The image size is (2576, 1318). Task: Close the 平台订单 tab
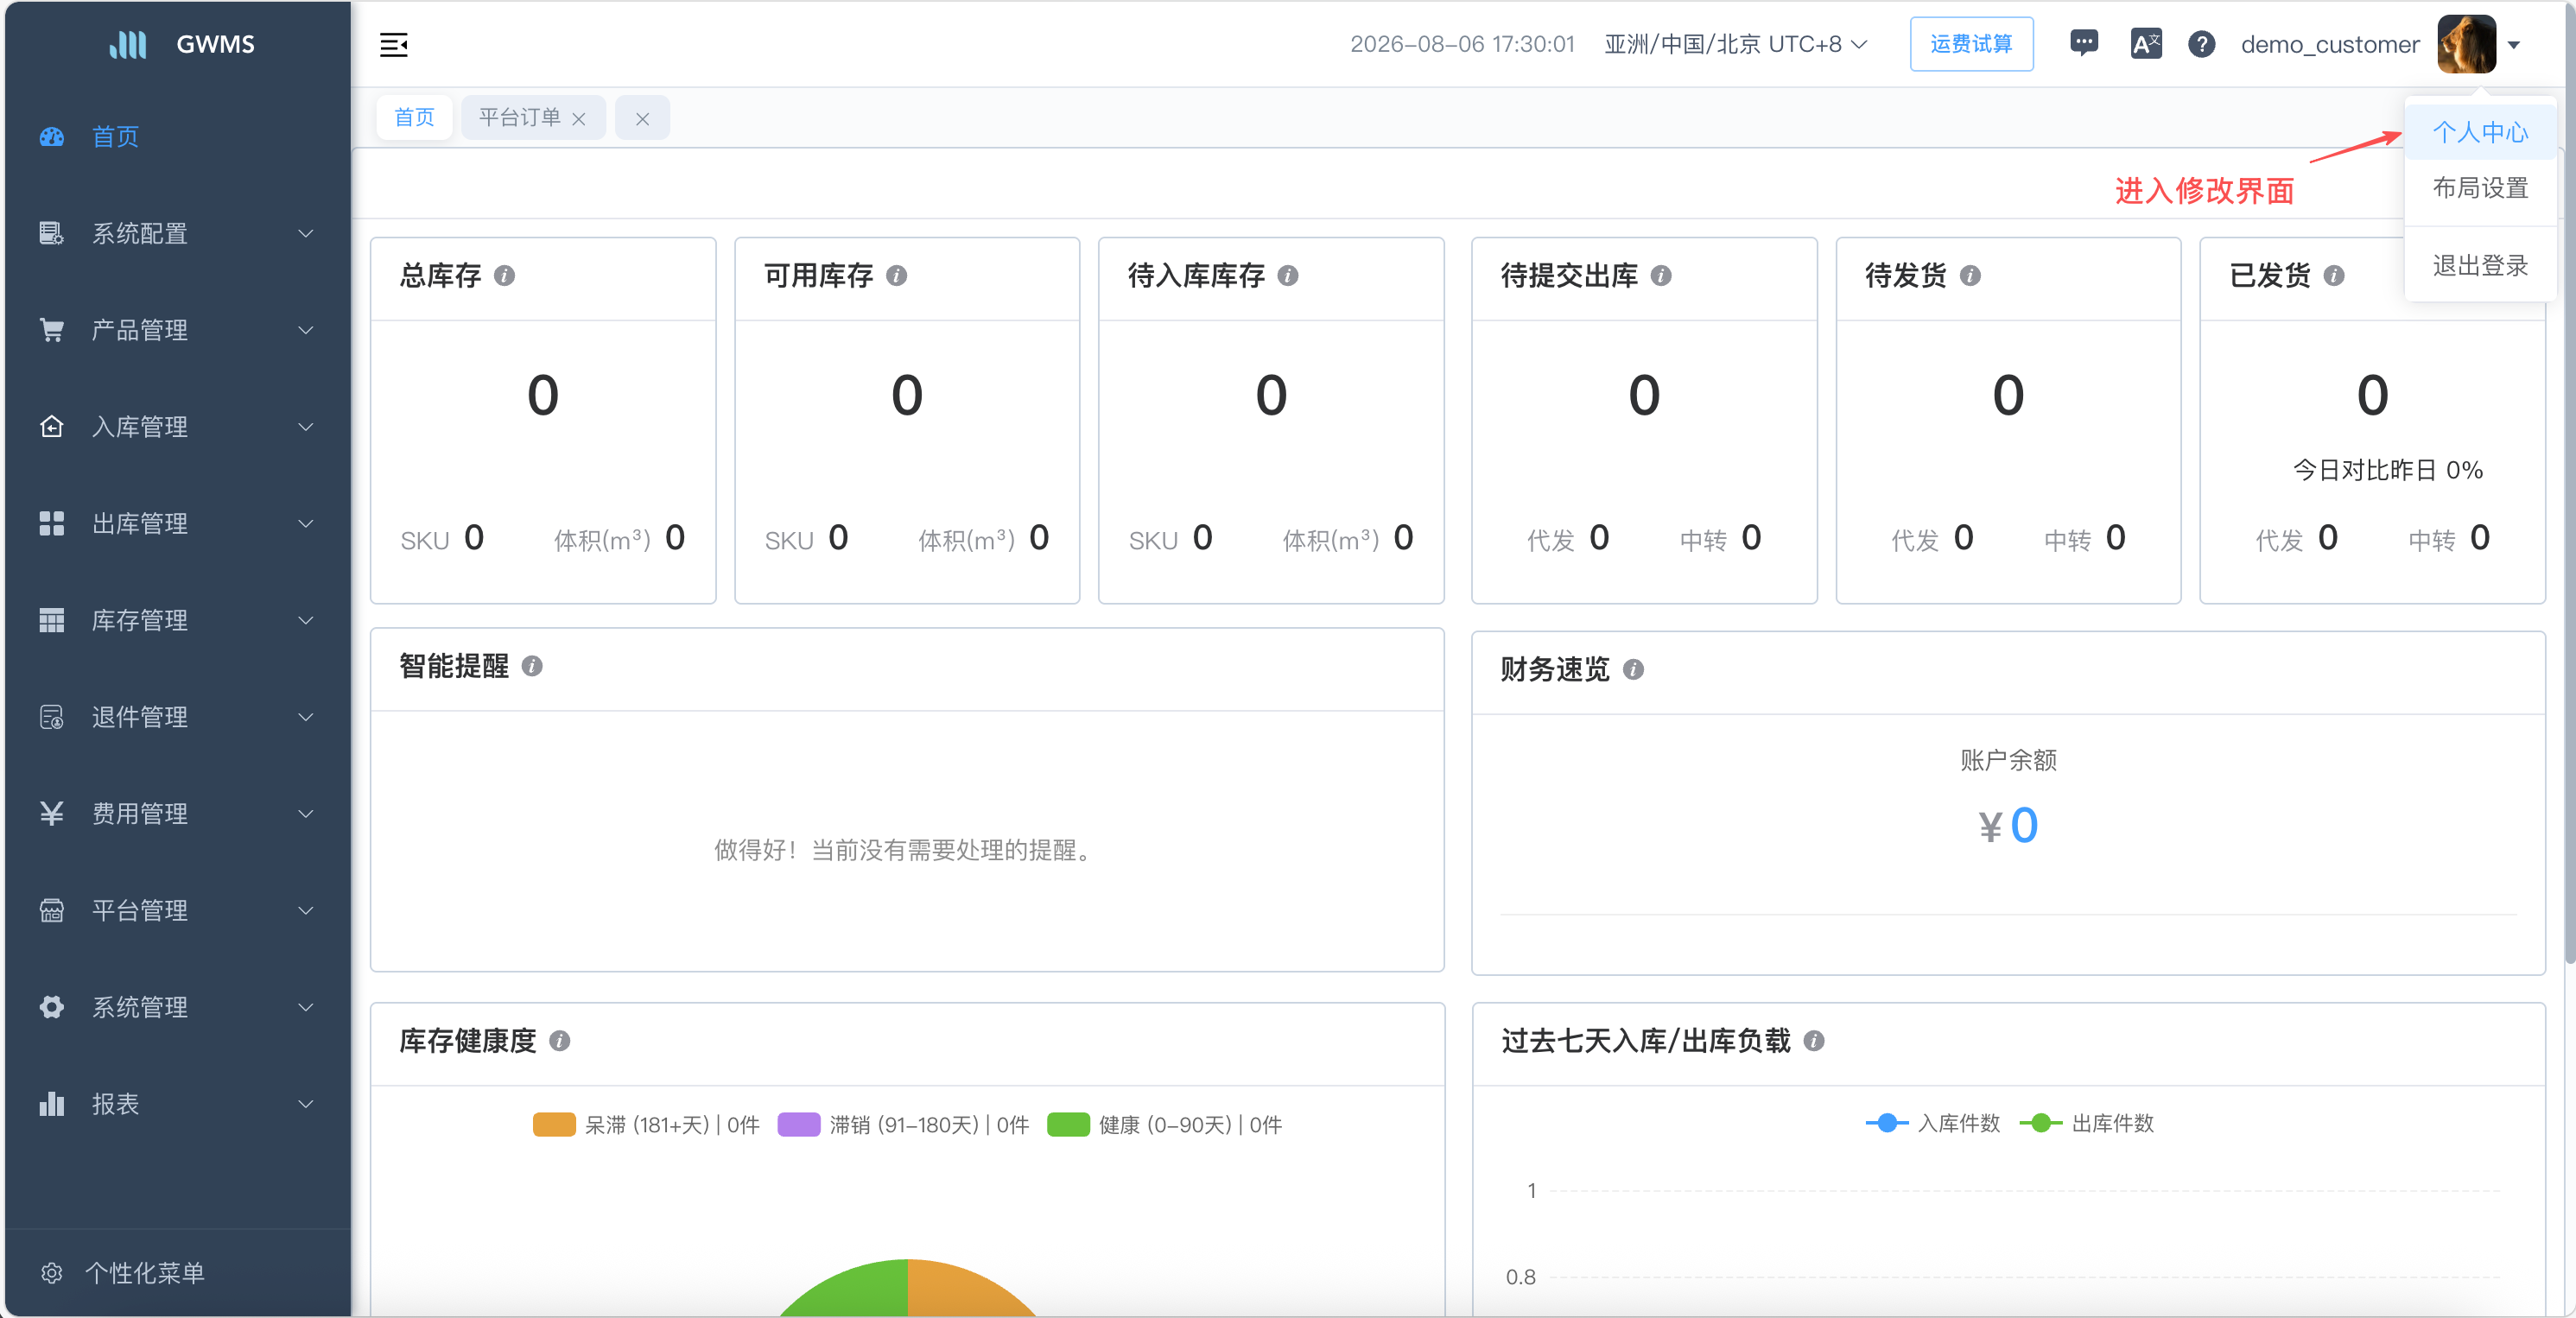click(579, 119)
